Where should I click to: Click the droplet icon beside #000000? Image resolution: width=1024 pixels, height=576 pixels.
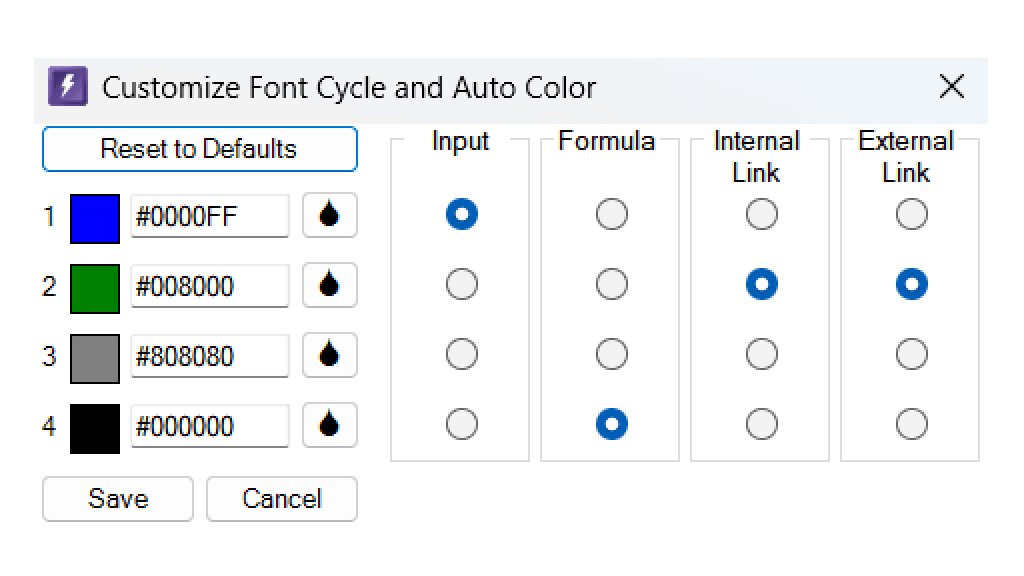coord(329,424)
